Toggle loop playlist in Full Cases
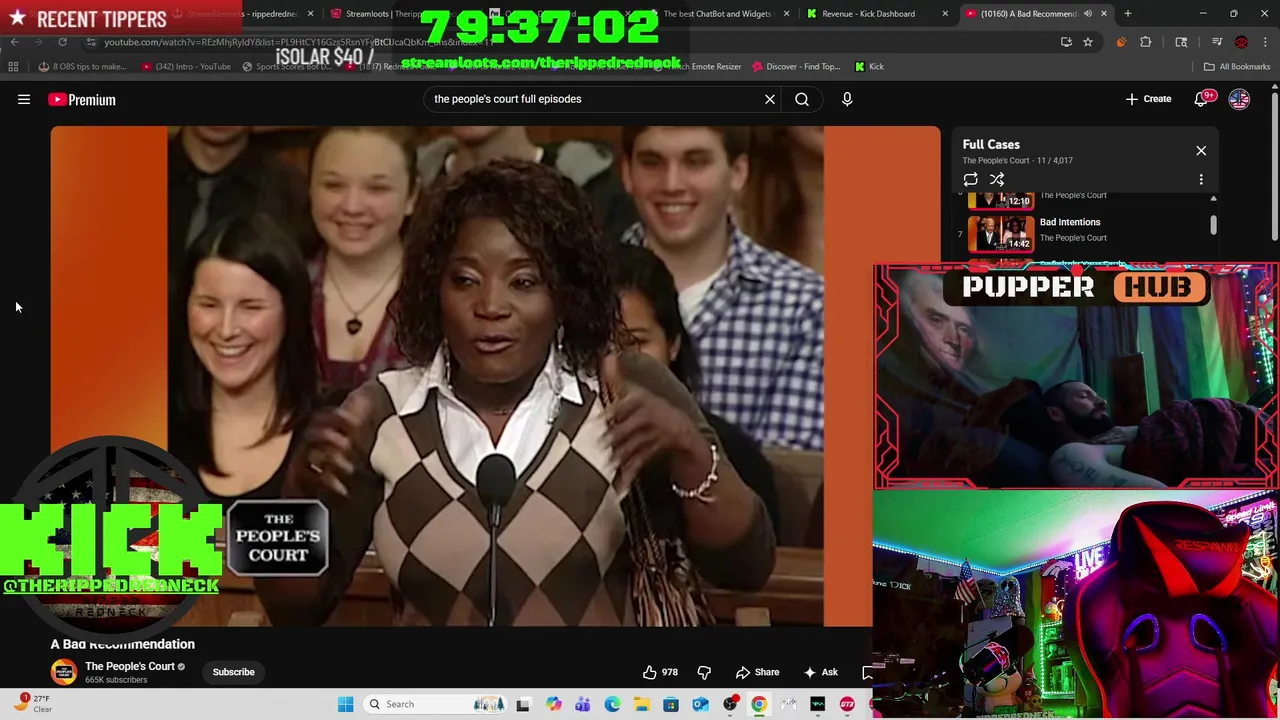 pyautogui.click(x=970, y=179)
